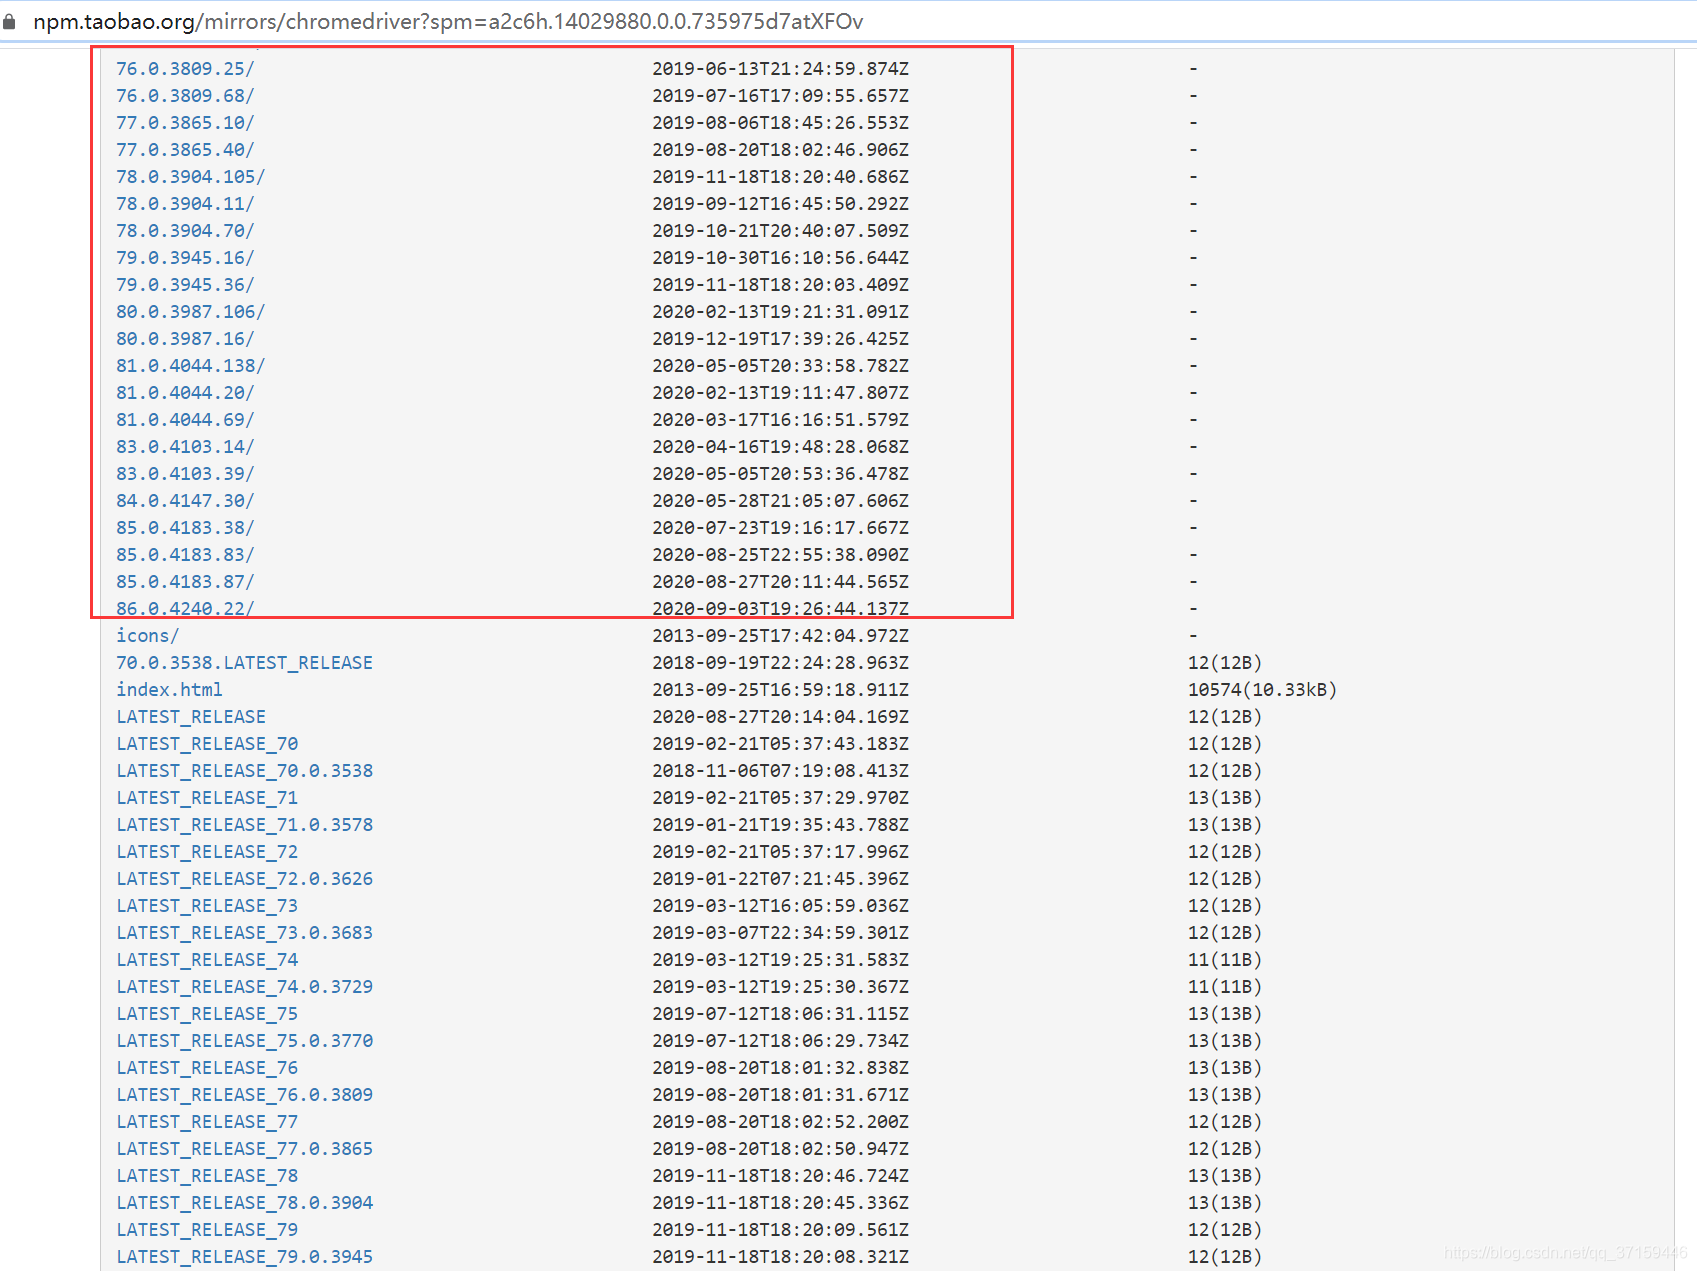Open the 83.0.4103.14 directory
Screen dimensions: 1697x1271
click(x=184, y=446)
